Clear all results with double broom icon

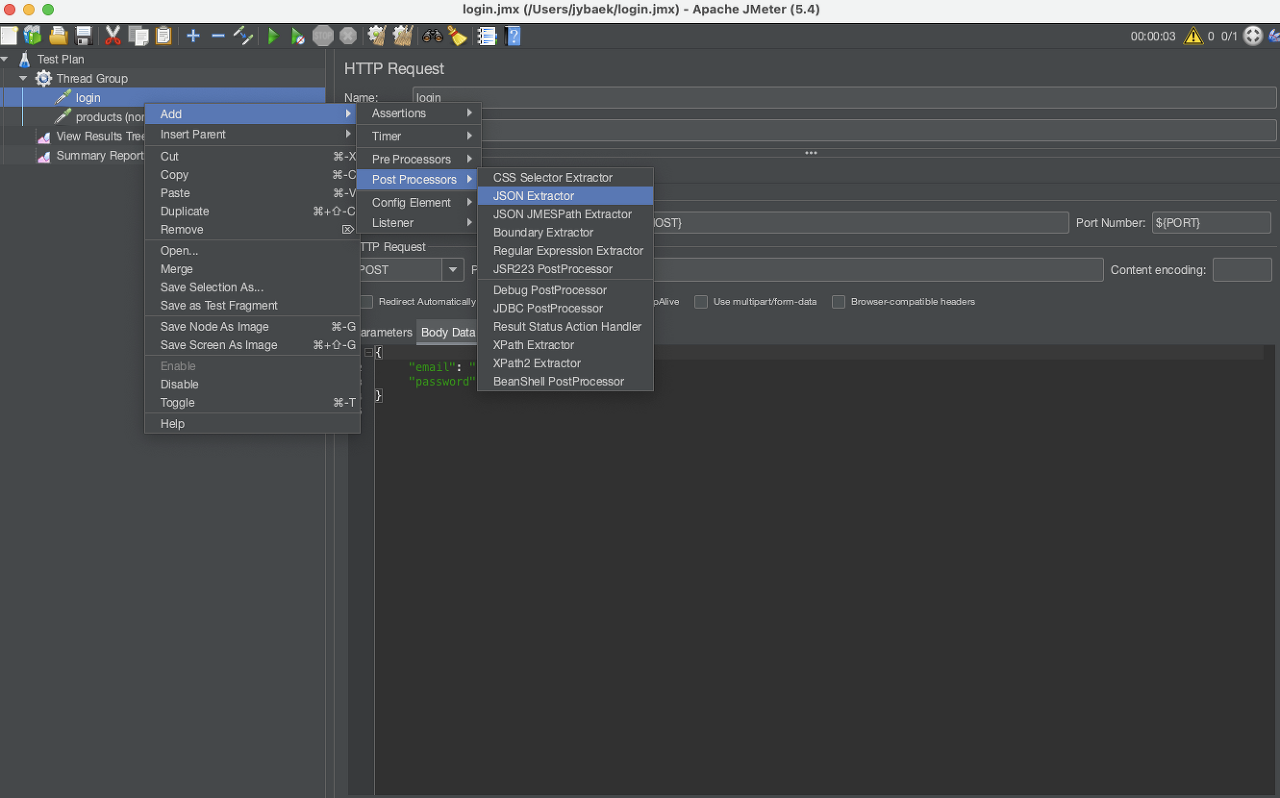[x=402, y=36]
